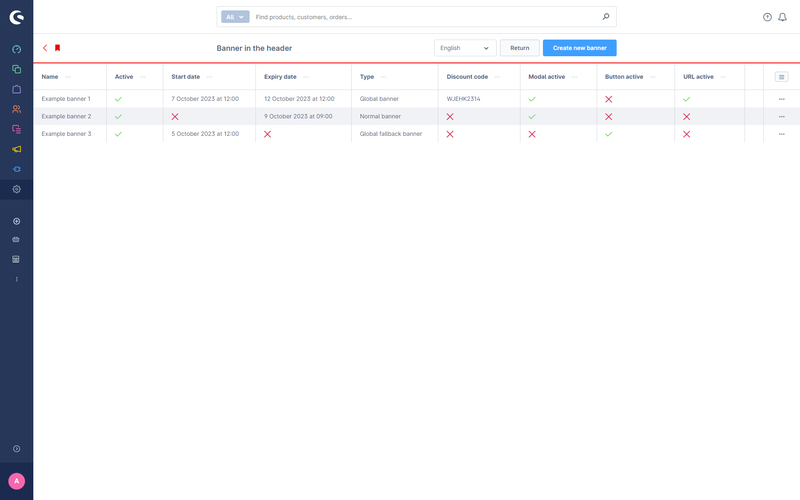Open the row actions menu for Example banner 2
This screenshot has width=800, height=500.
coord(781,117)
